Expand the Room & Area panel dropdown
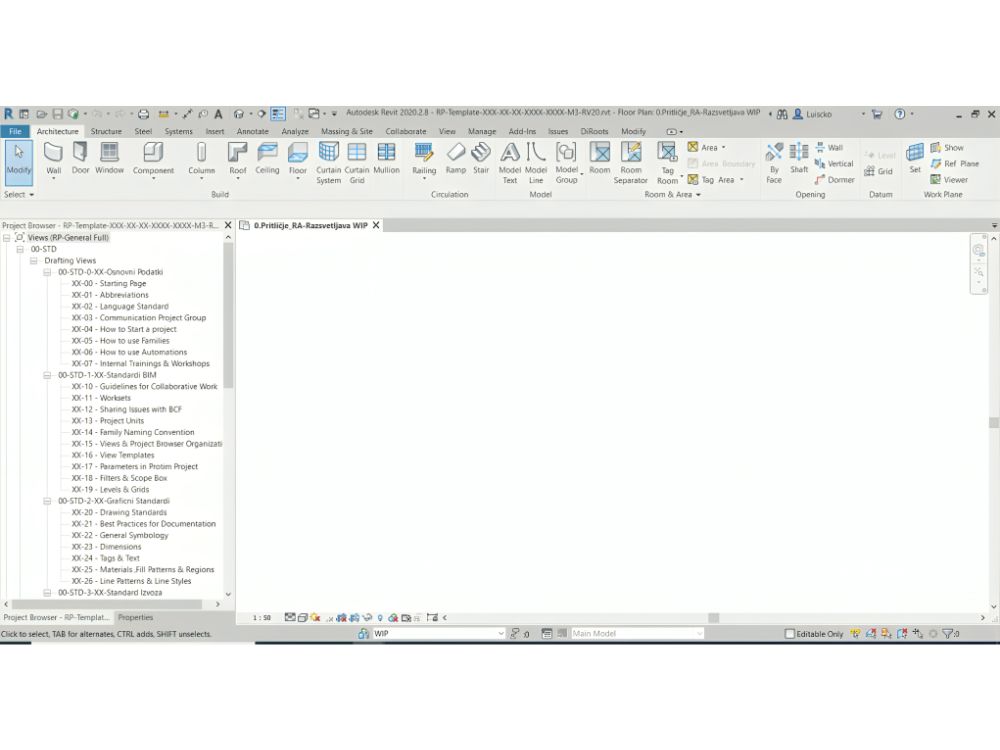The height and width of the screenshot is (750, 1000). pyautogui.click(x=698, y=195)
